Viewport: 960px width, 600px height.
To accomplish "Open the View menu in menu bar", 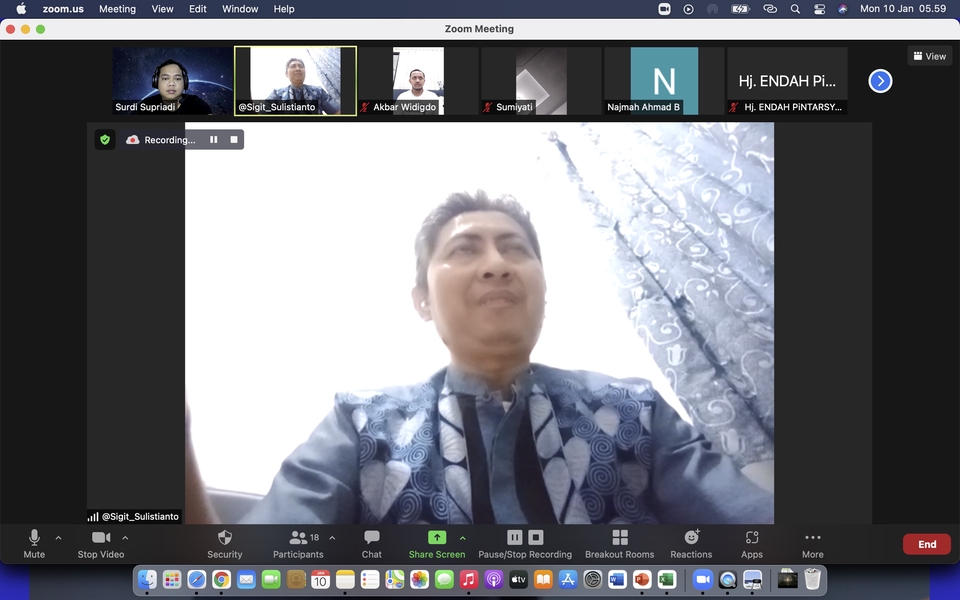I will click(x=162, y=9).
